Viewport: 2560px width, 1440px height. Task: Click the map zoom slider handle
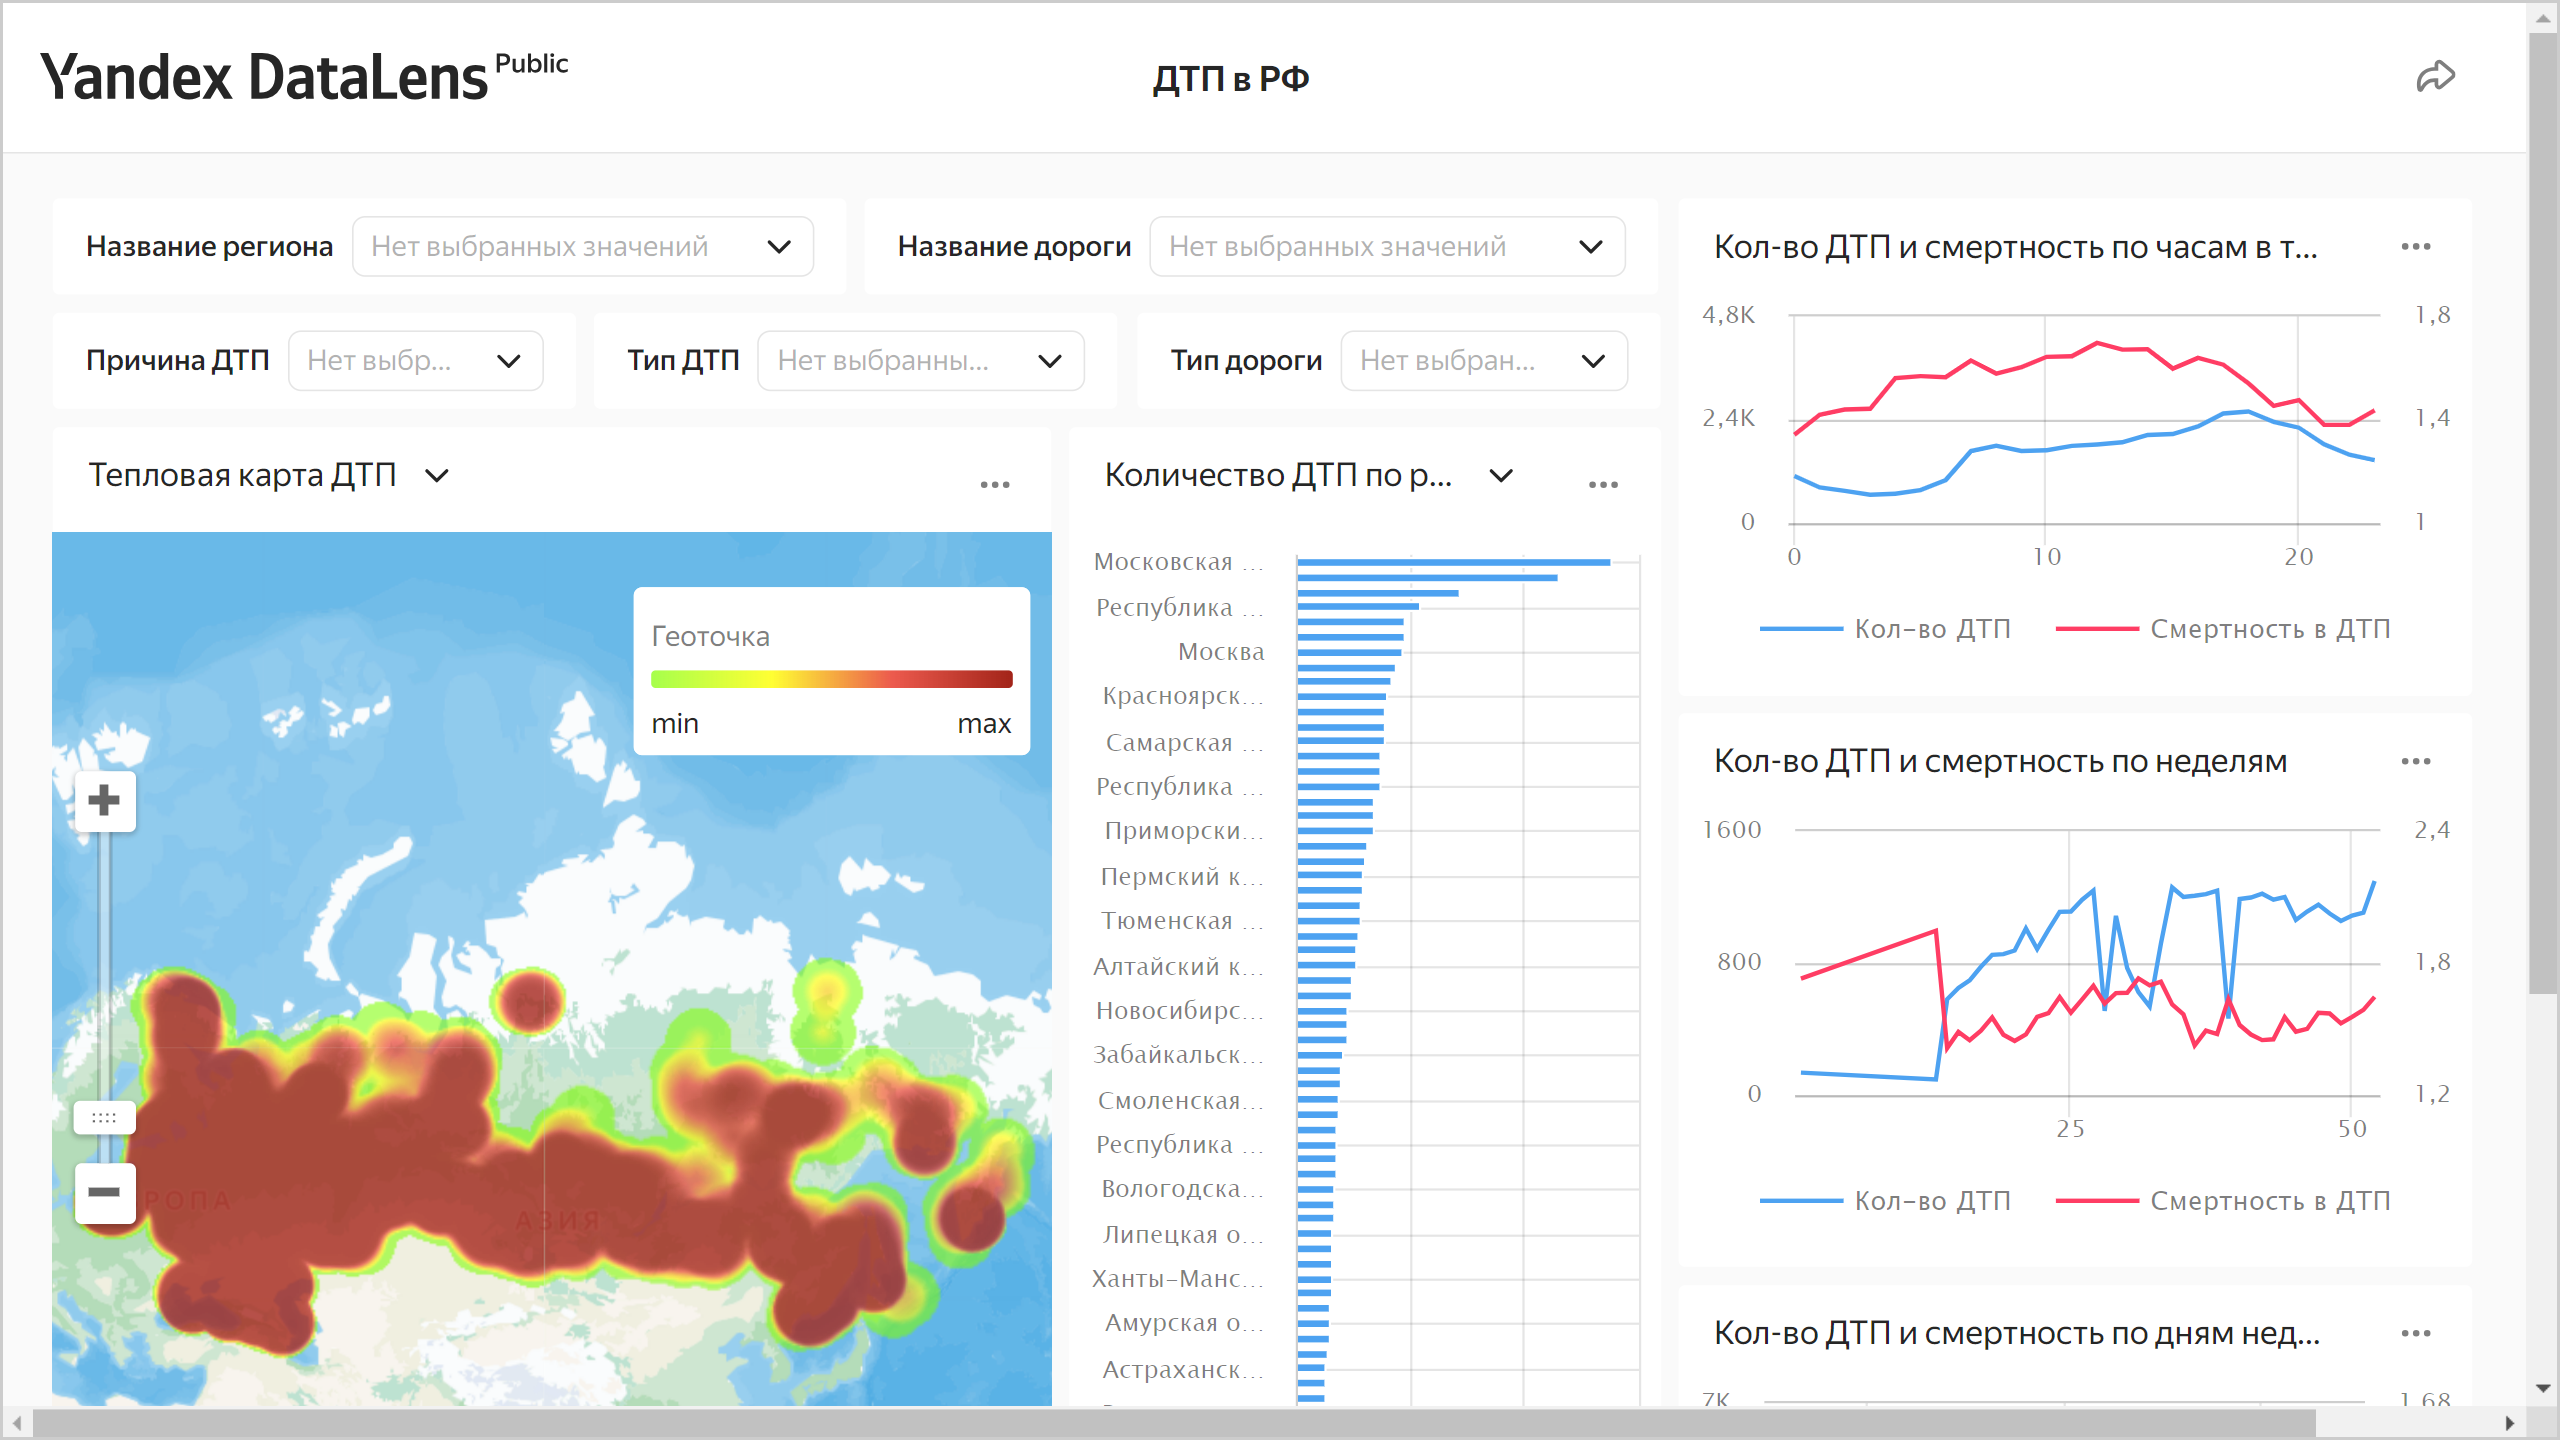pos(104,1117)
